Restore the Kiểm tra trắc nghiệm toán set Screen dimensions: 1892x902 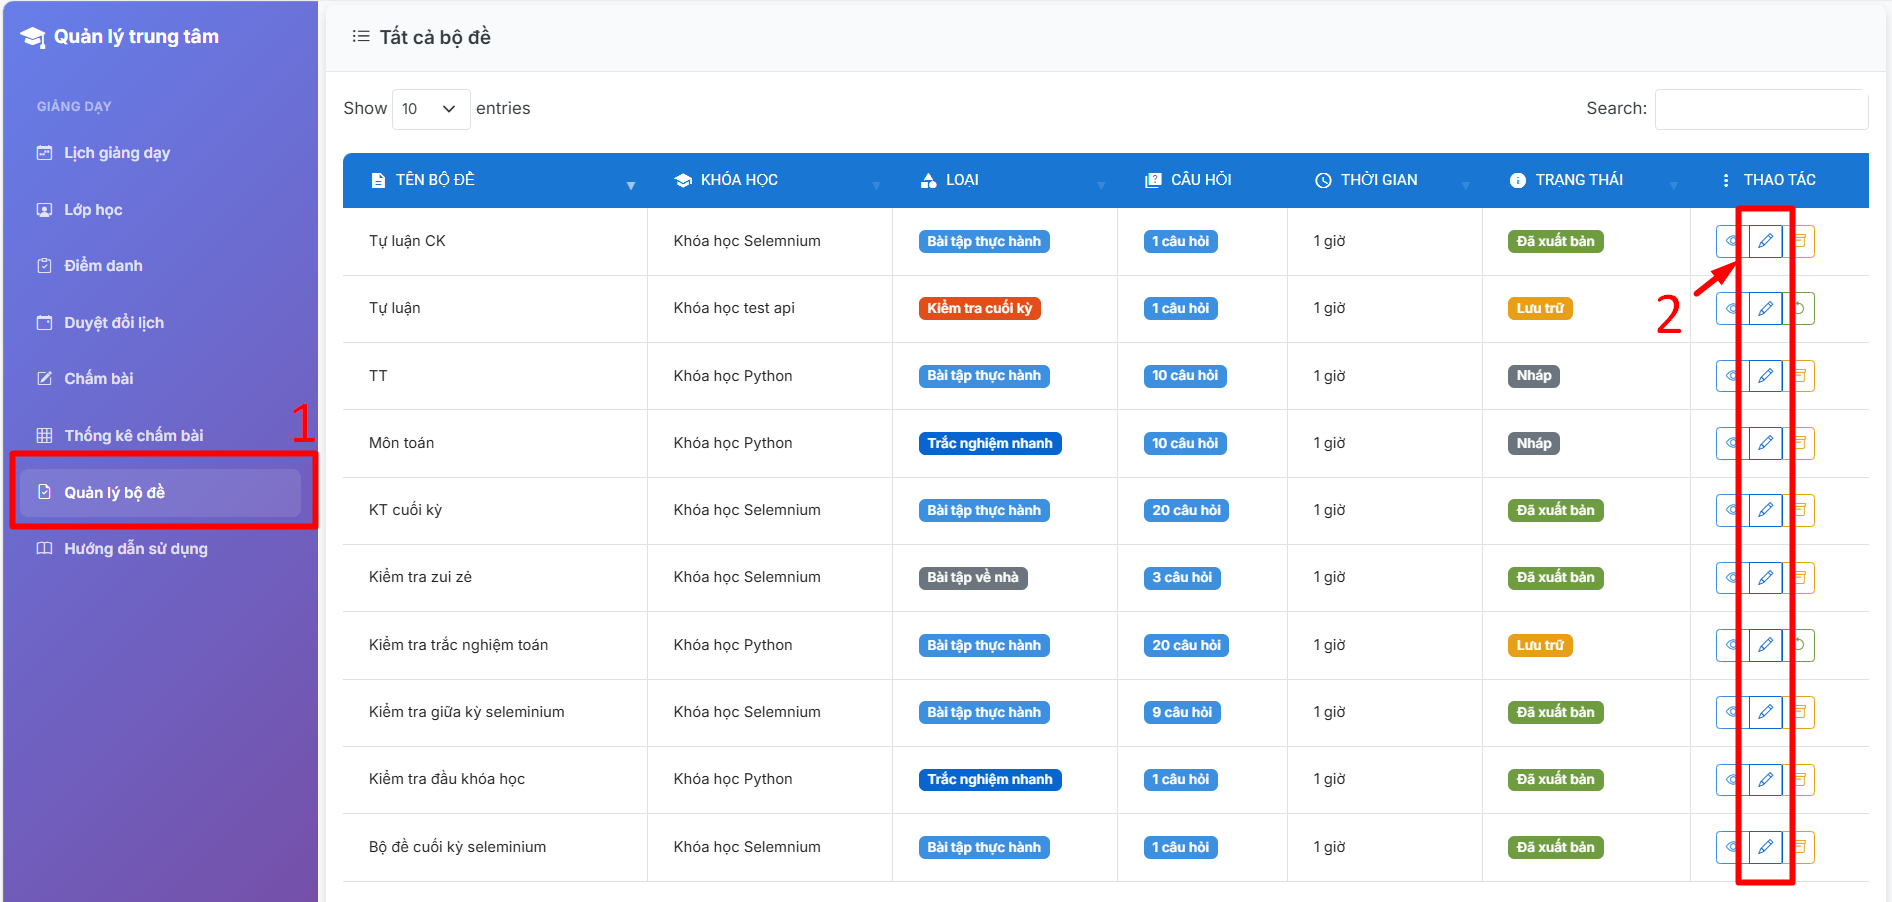1800,645
